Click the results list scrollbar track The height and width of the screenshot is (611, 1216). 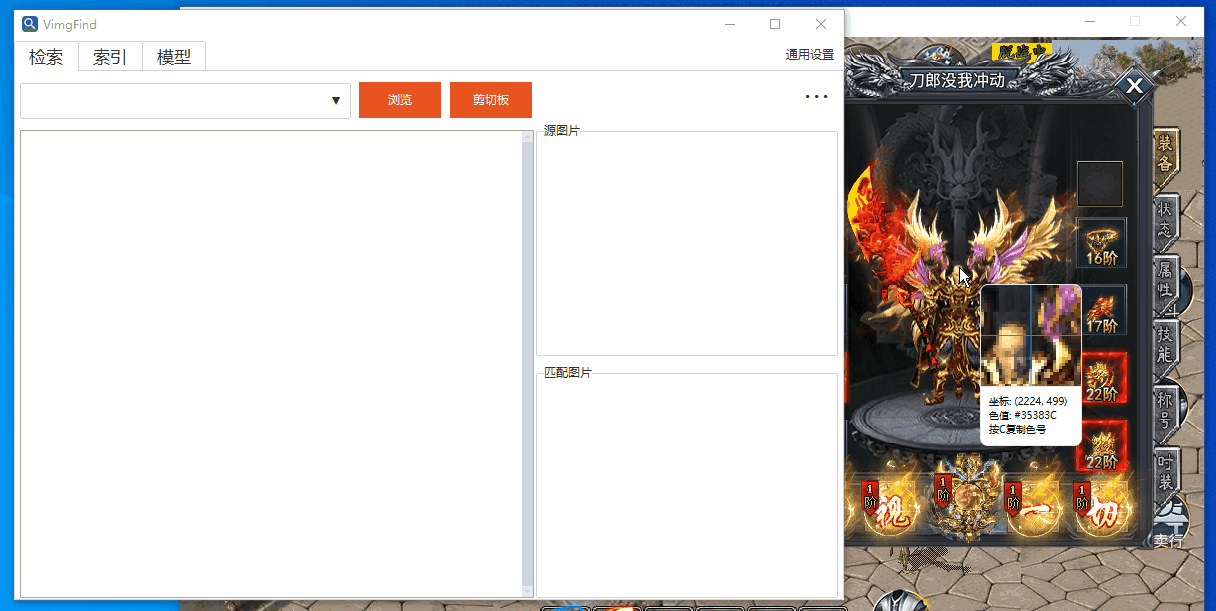[x=528, y=364]
